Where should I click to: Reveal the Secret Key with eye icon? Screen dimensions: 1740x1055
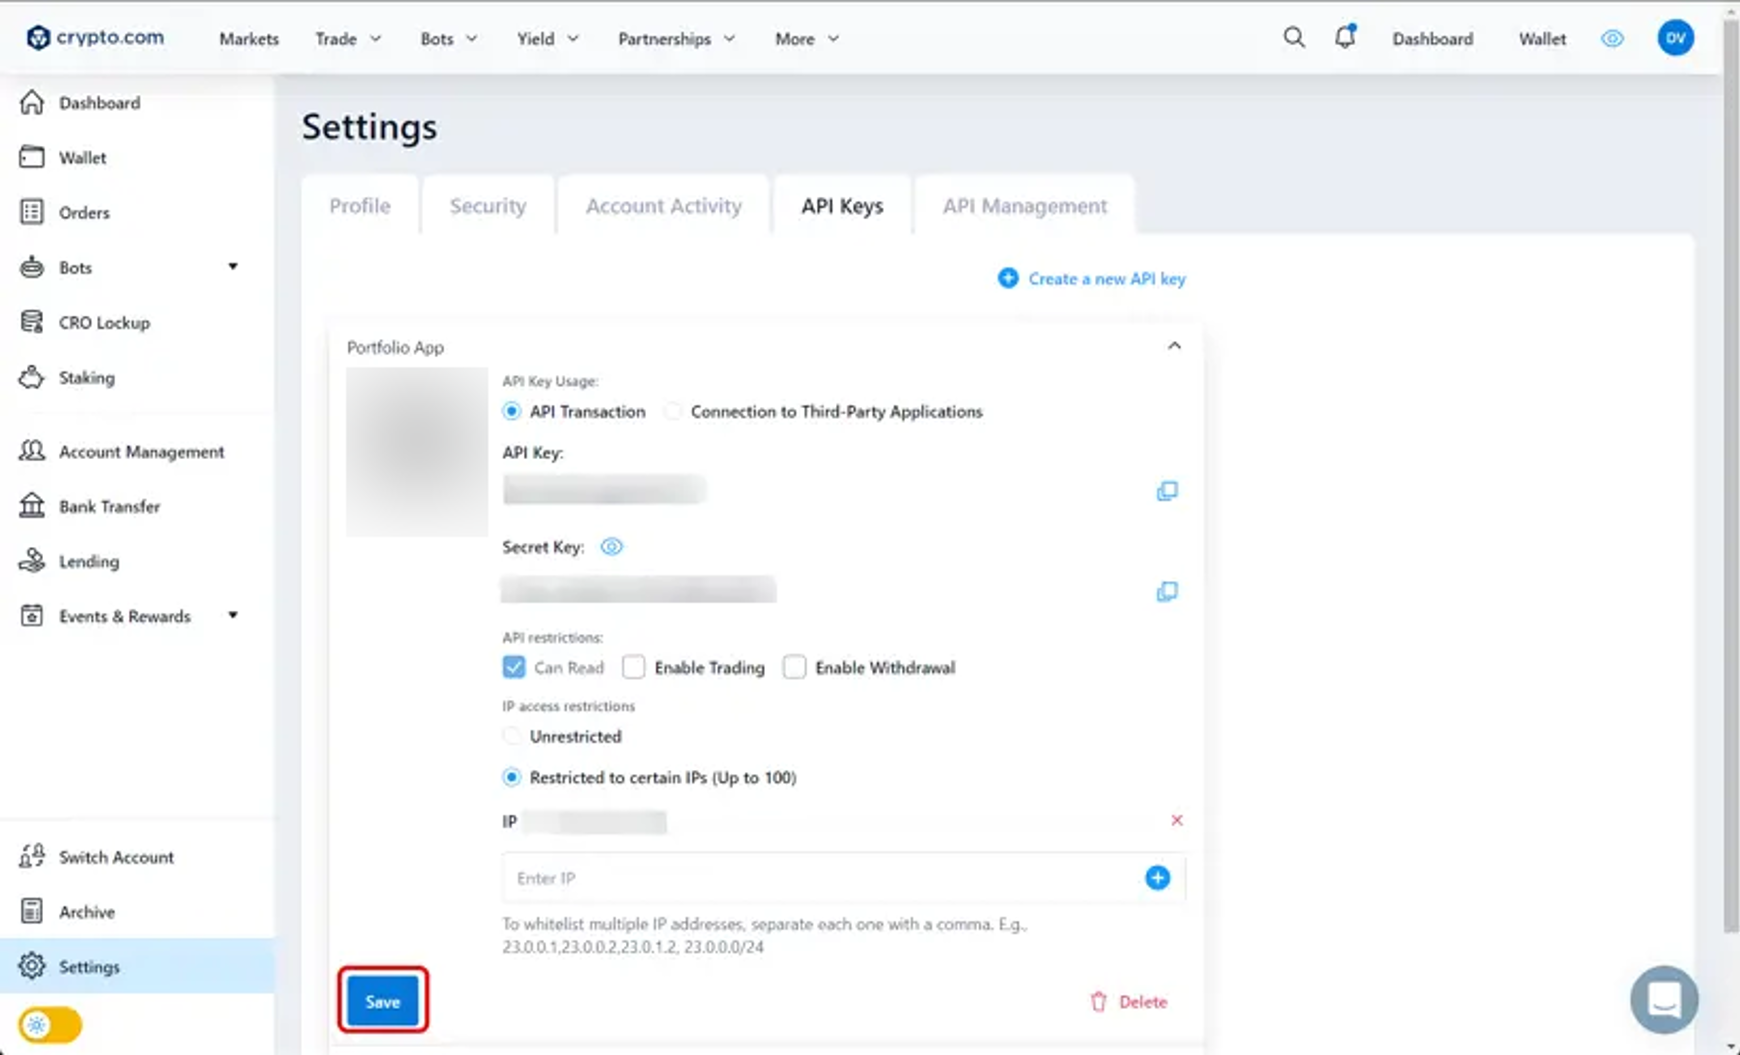pyautogui.click(x=611, y=547)
